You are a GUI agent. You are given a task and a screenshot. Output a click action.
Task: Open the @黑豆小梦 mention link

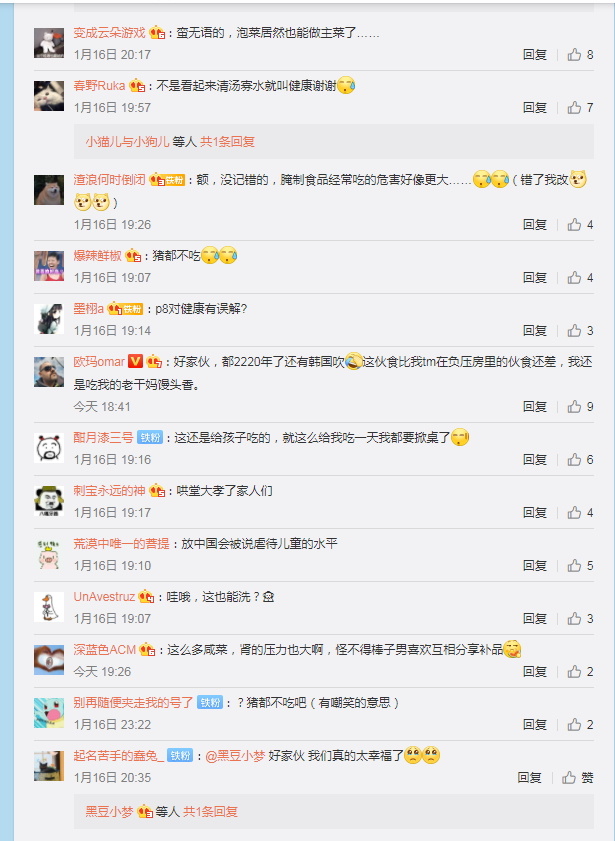click(235, 756)
